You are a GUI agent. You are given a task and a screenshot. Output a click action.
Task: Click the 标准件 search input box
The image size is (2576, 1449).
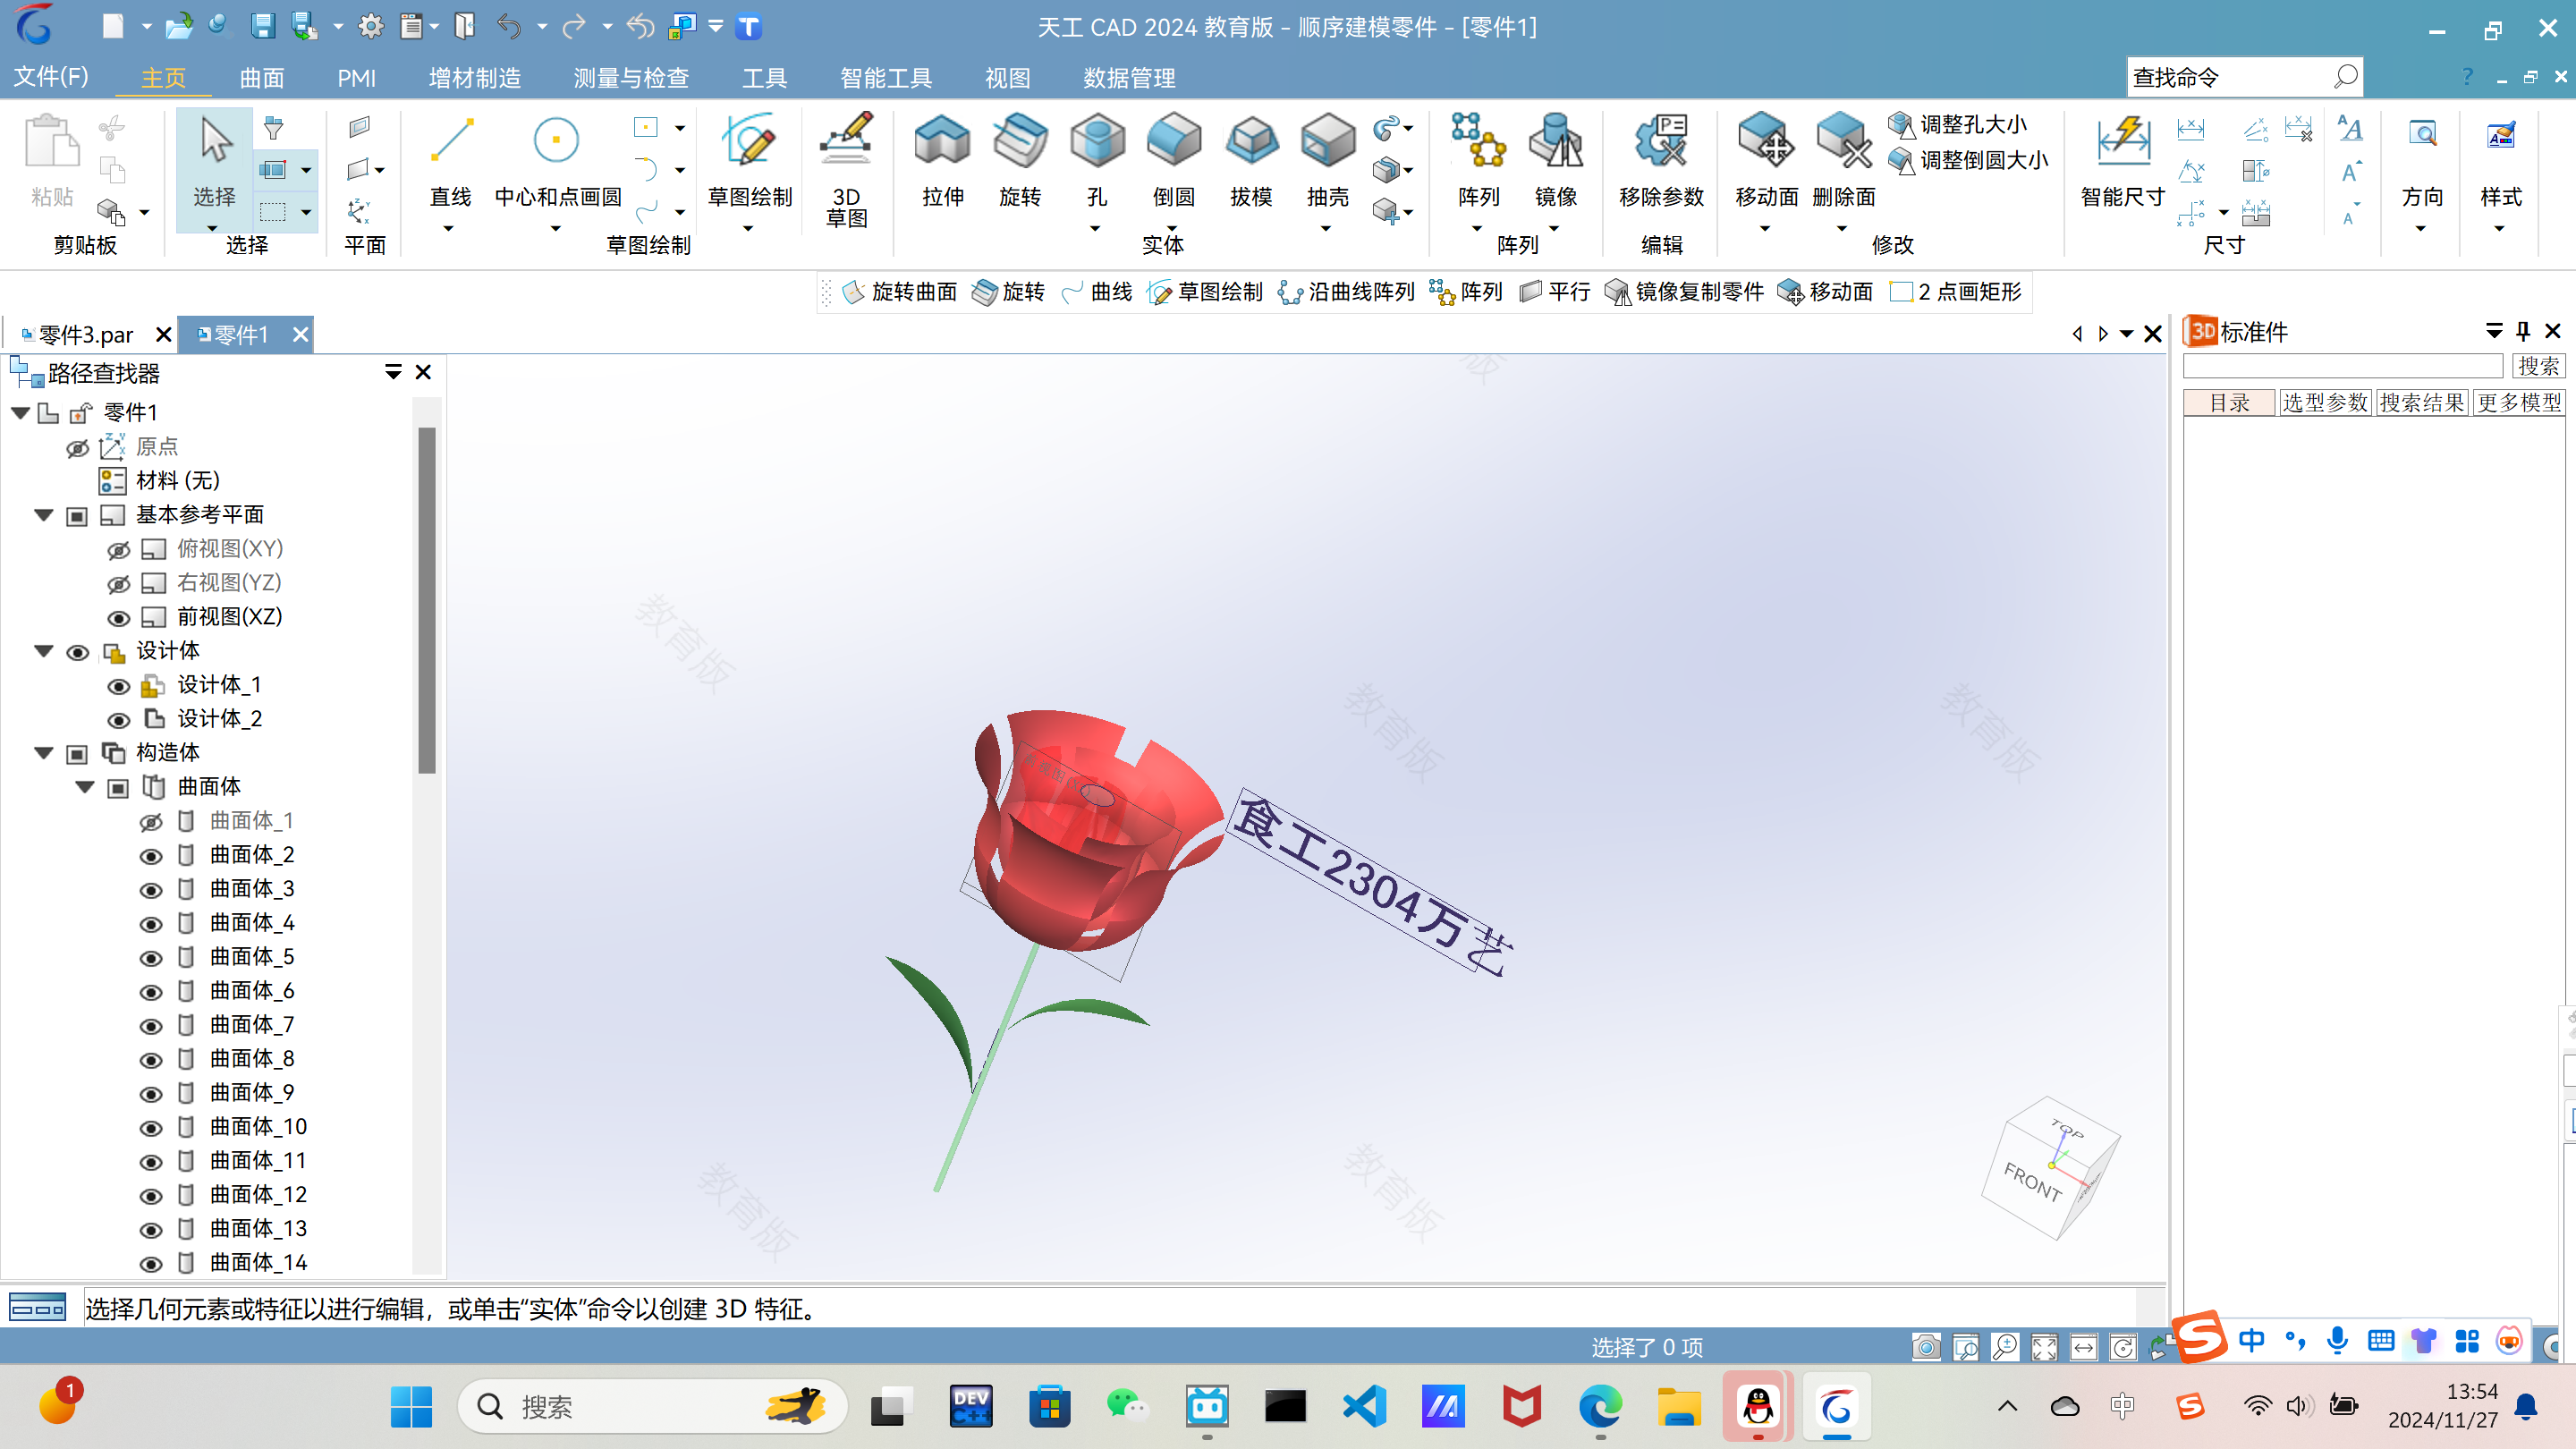click(x=2342, y=366)
